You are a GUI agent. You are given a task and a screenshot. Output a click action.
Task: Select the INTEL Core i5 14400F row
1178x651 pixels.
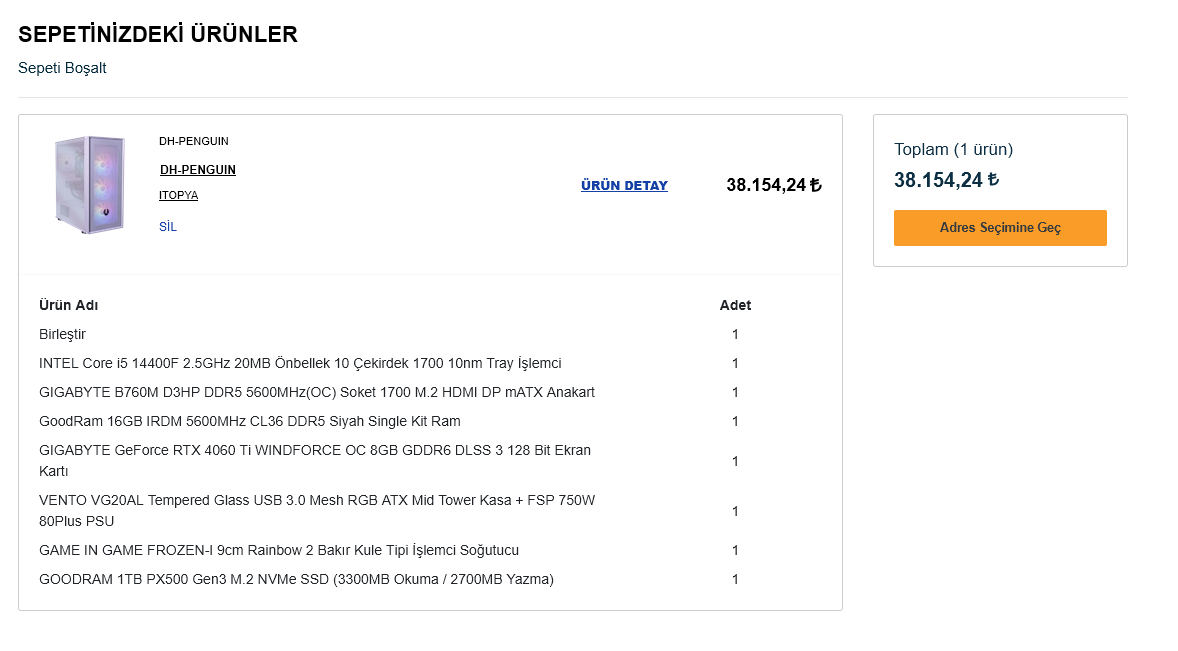tap(430, 363)
